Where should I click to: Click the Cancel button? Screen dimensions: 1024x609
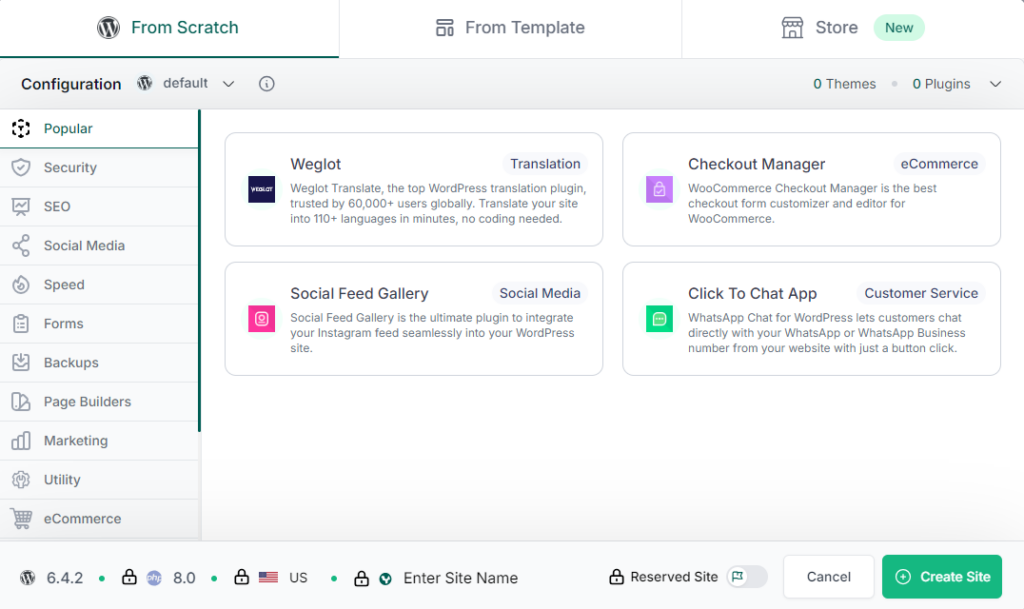(828, 576)
